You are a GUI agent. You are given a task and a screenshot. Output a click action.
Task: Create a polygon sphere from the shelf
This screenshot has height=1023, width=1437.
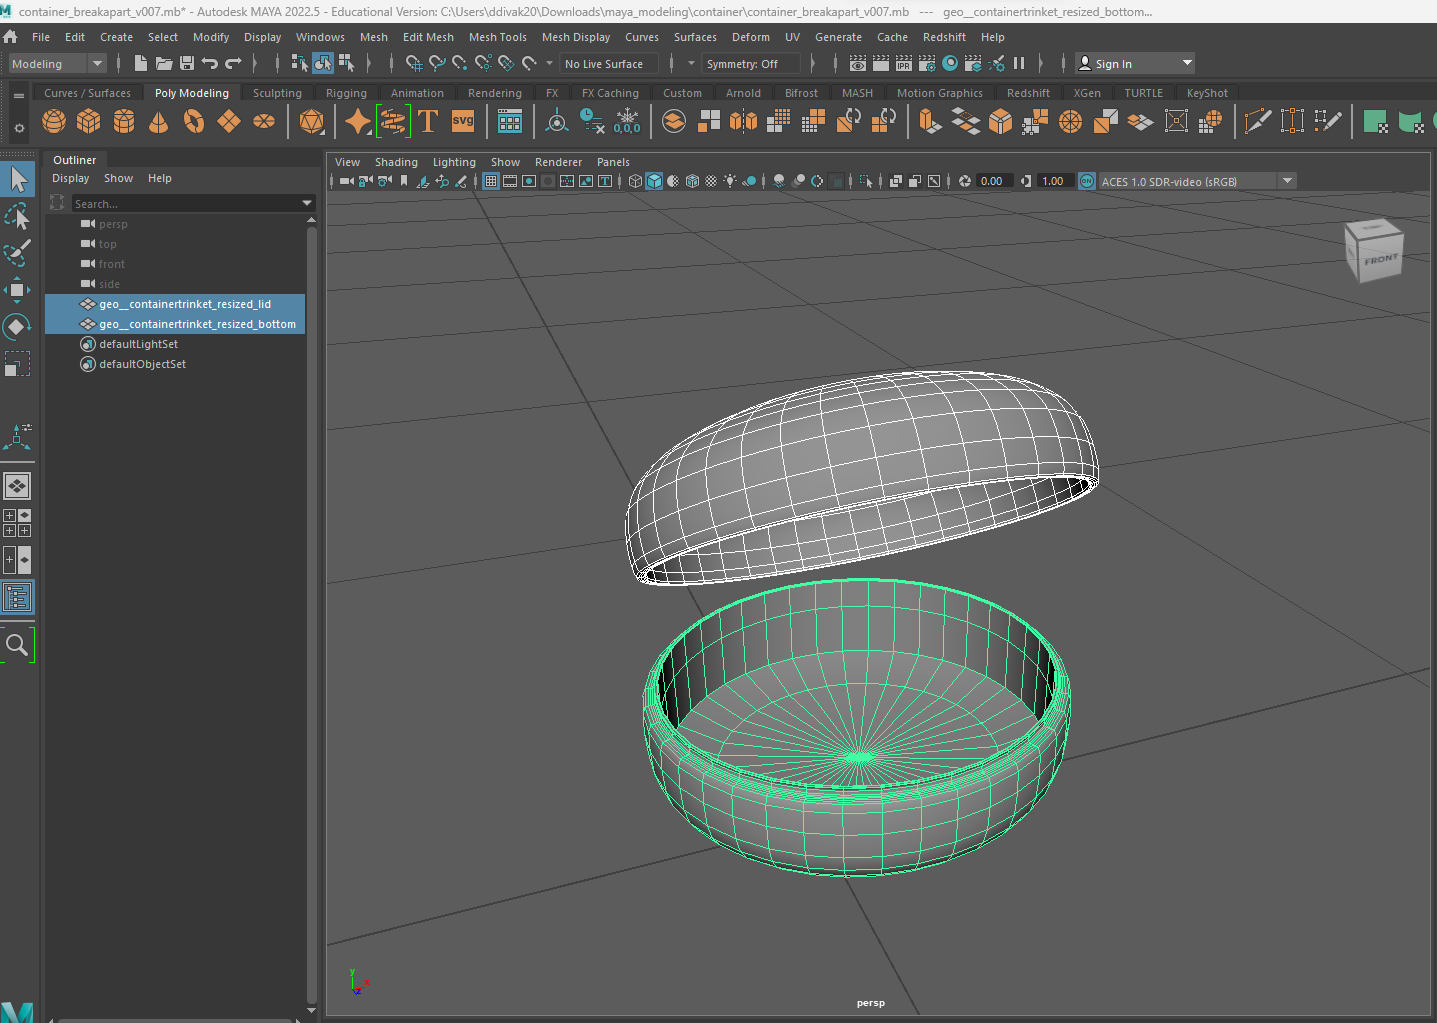54,122
